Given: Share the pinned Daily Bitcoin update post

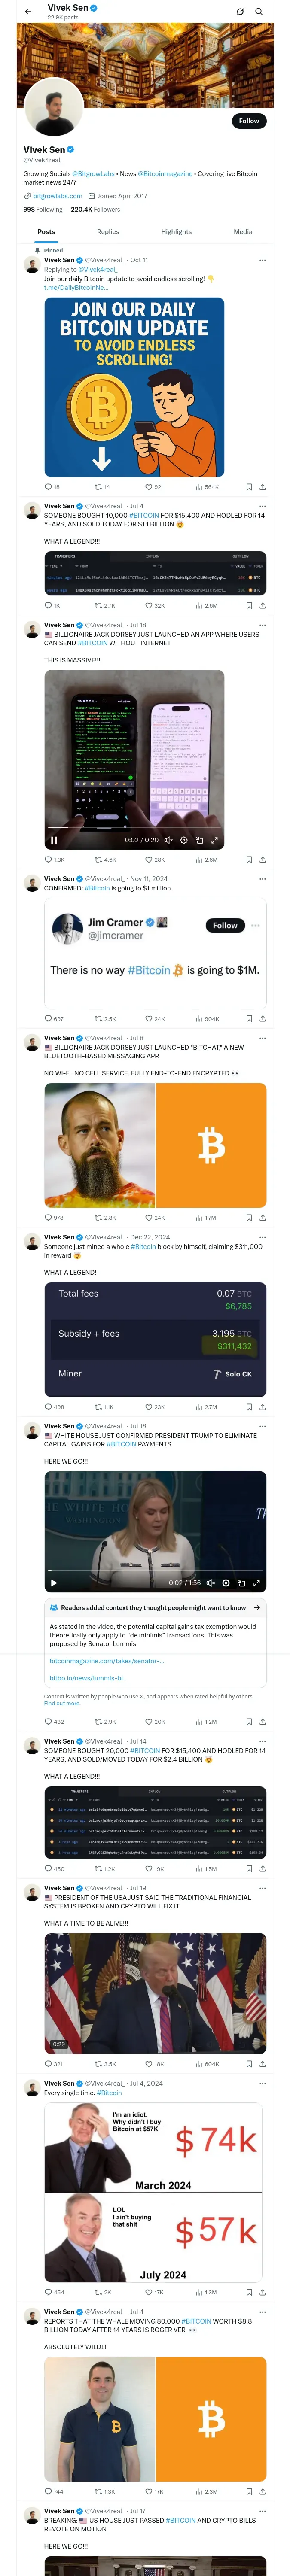Looking at the screenshot, I should (263, 487).
